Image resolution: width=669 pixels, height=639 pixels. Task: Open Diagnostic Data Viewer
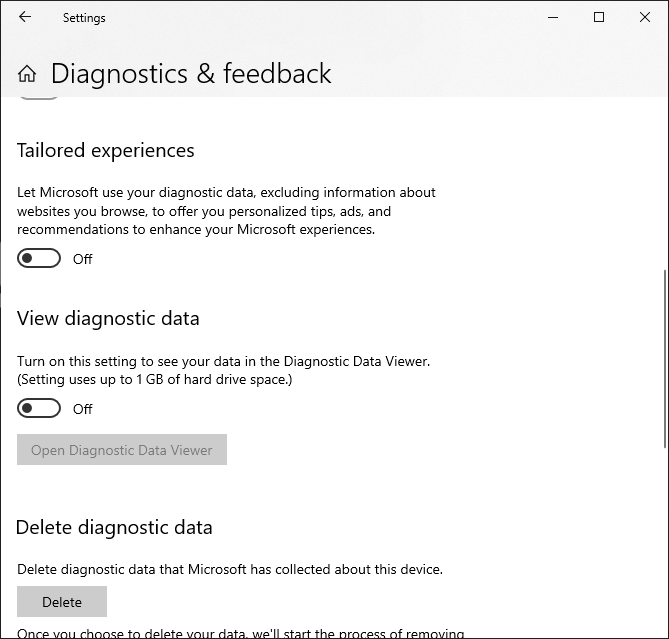click(x=122, y=450)
